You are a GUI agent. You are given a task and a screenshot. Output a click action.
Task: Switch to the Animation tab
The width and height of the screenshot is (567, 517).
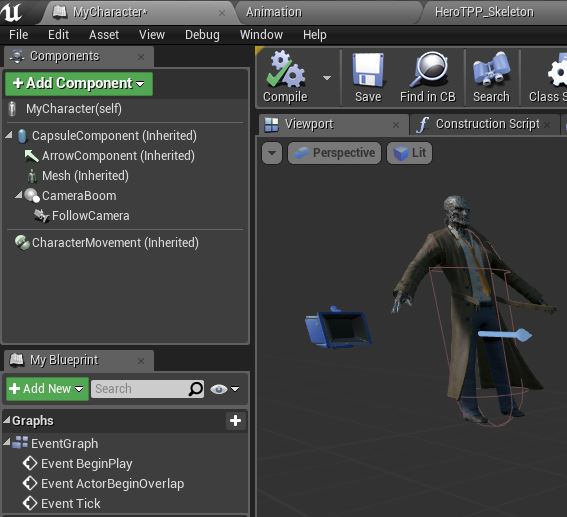pyautogui.click(x=329, y=12)
